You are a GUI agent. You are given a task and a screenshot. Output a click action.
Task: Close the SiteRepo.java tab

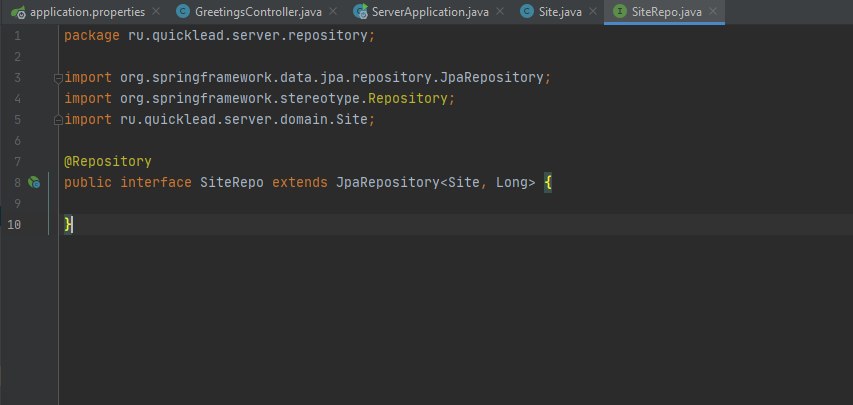pyautogui.click(x=713, y=12)
